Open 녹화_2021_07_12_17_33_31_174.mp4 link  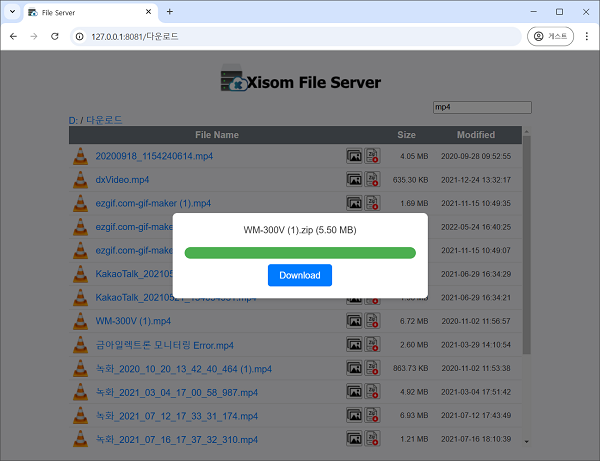coord(177,416)
